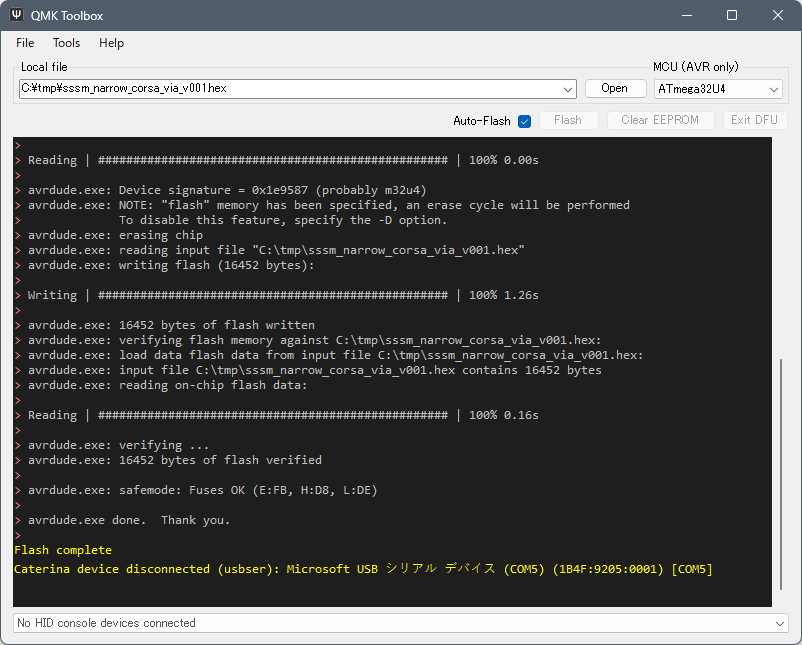Click the Open button

615,88
